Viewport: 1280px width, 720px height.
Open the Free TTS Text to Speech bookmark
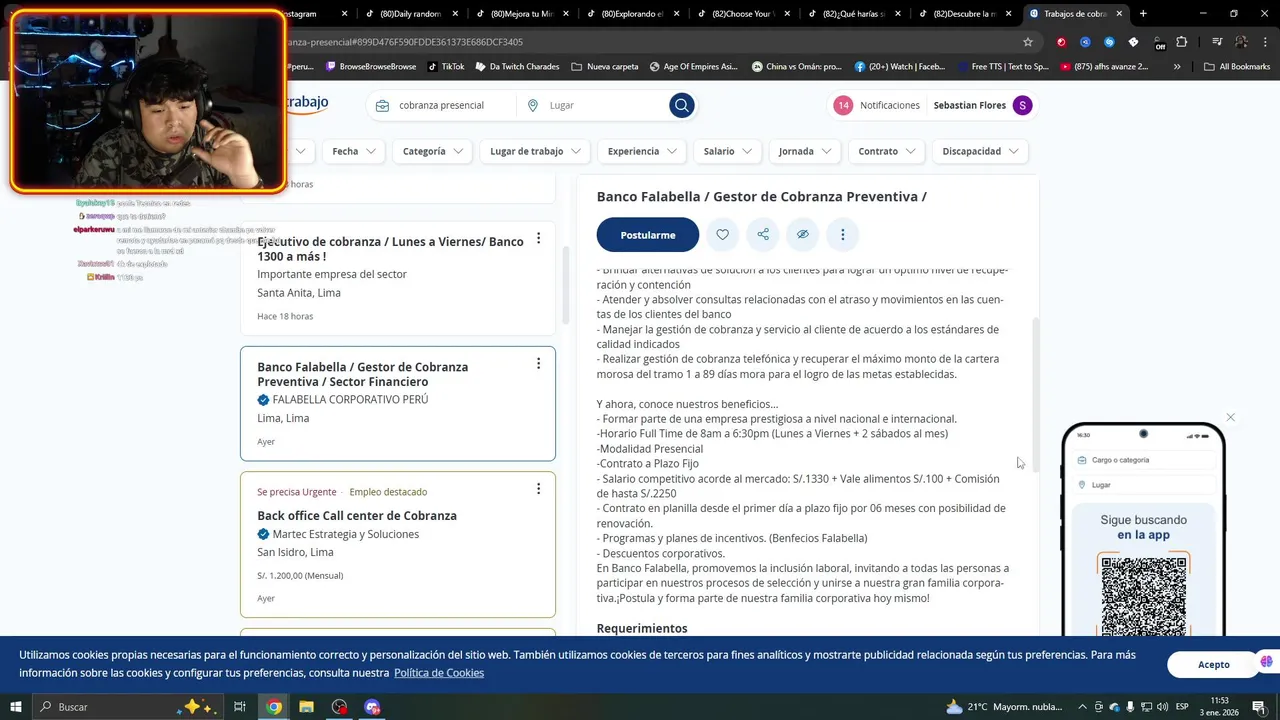coord(1001,67)
